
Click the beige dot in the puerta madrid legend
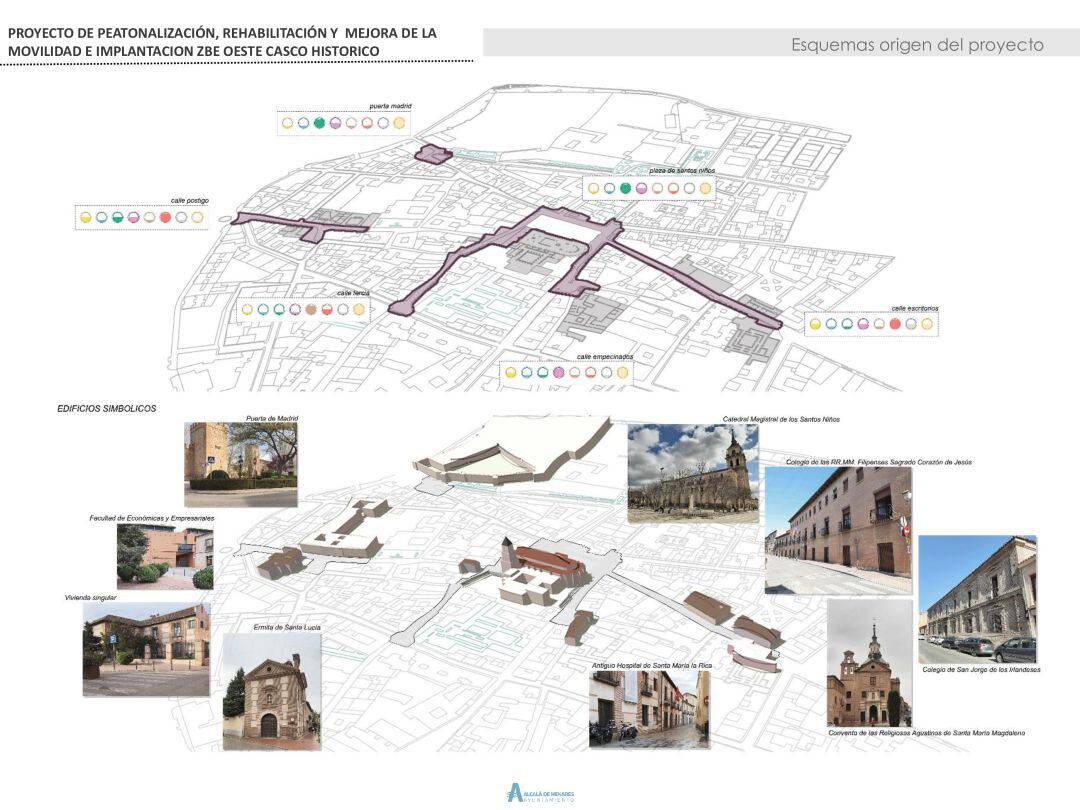(398, 122)
